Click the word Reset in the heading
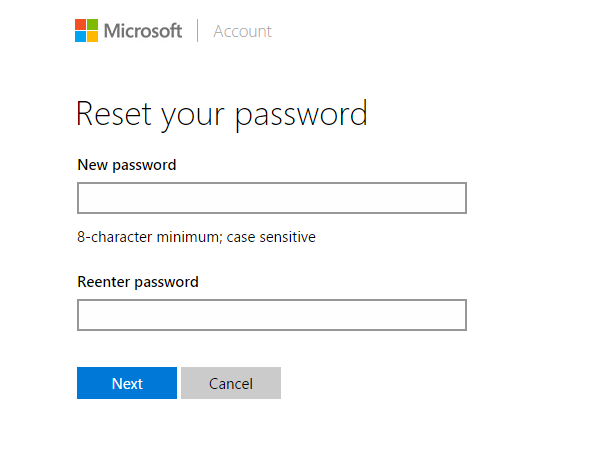This screenshot has width=599, height=462. [114, 113]
